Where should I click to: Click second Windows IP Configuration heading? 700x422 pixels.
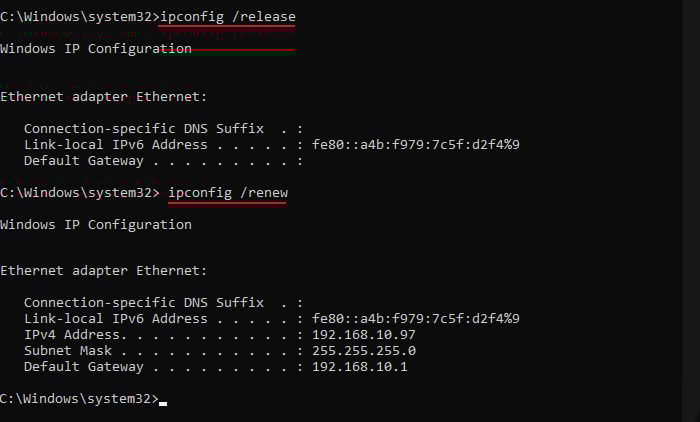tap(96, 225)
